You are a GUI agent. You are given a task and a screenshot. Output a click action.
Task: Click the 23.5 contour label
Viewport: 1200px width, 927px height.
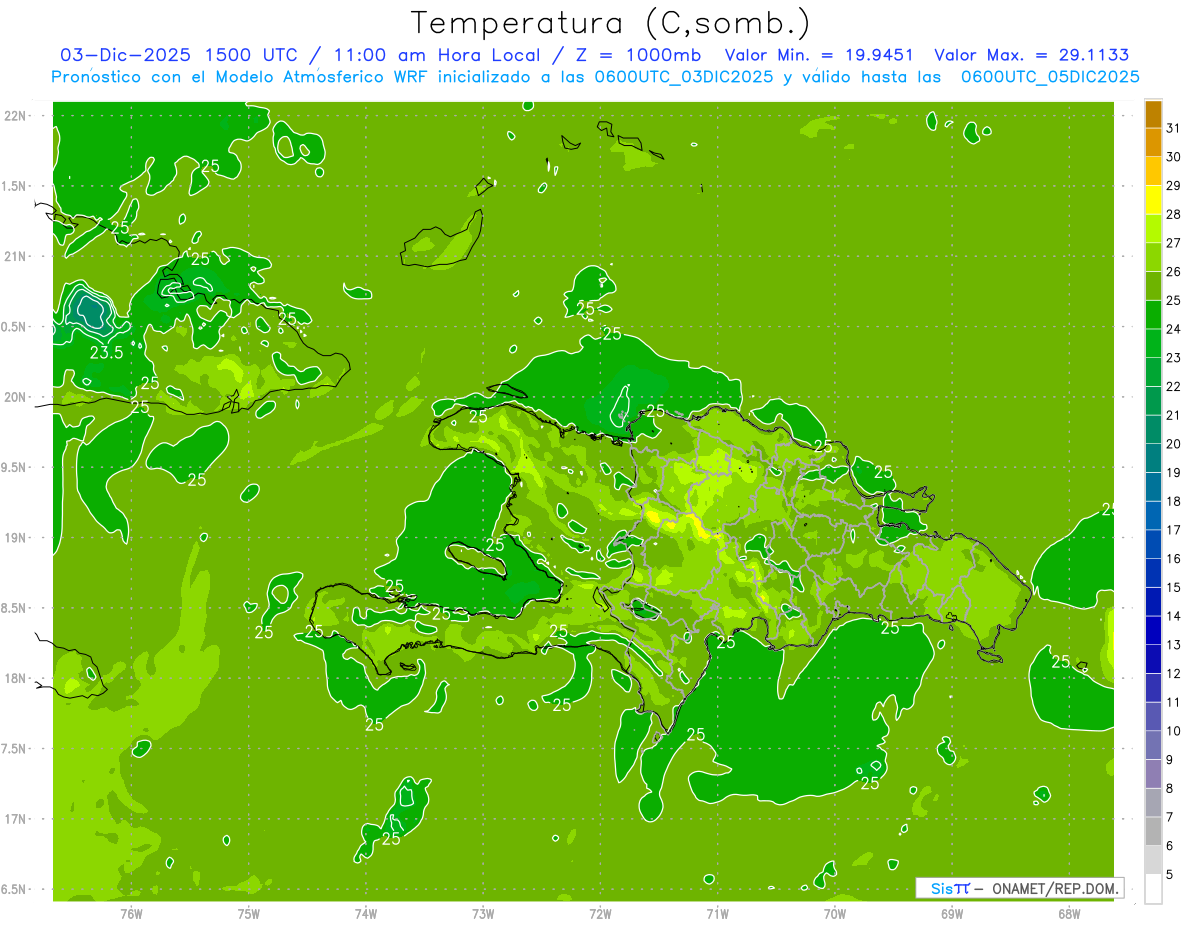pyautogui.click(x=107, y=352)
